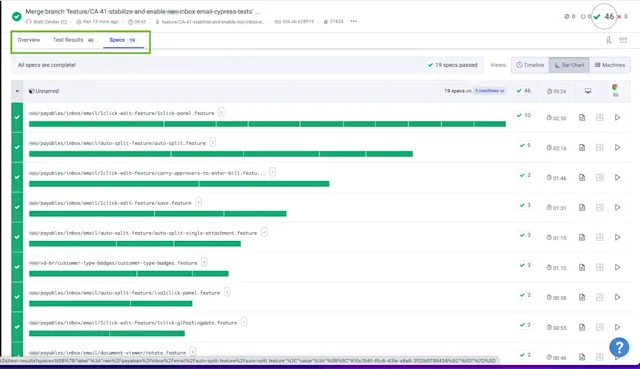This screenshot has width=640, height=369.
Task: Click the archive run box icon
Action: [623, 40]
